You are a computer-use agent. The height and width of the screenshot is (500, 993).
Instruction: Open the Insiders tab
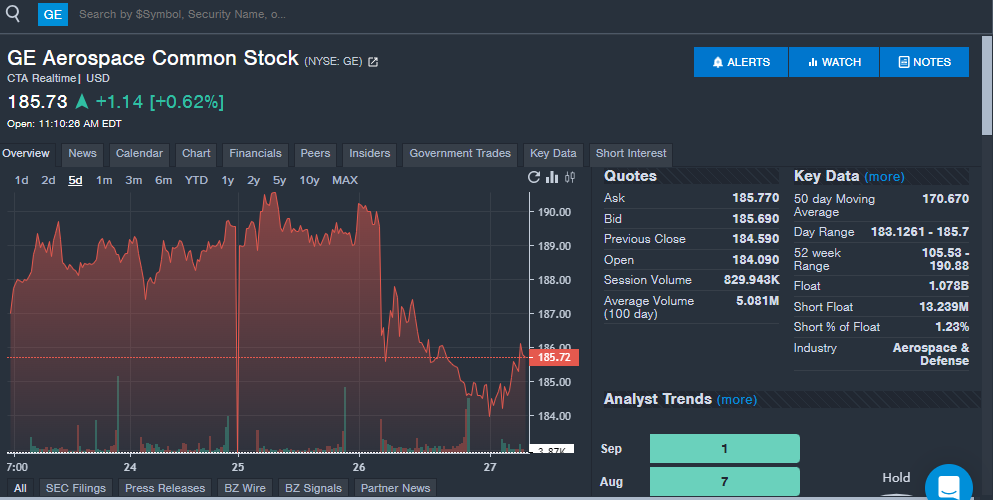(x=370, y=154)
